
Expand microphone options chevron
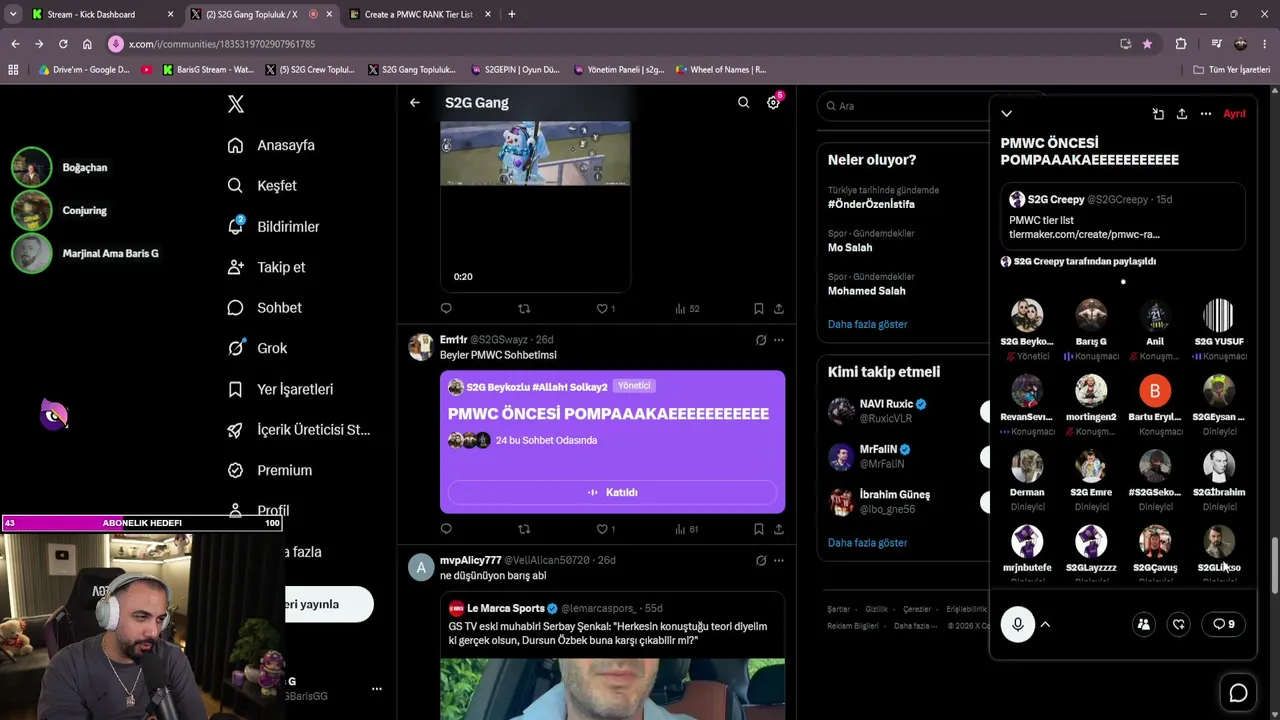(x=1046, y=625)
